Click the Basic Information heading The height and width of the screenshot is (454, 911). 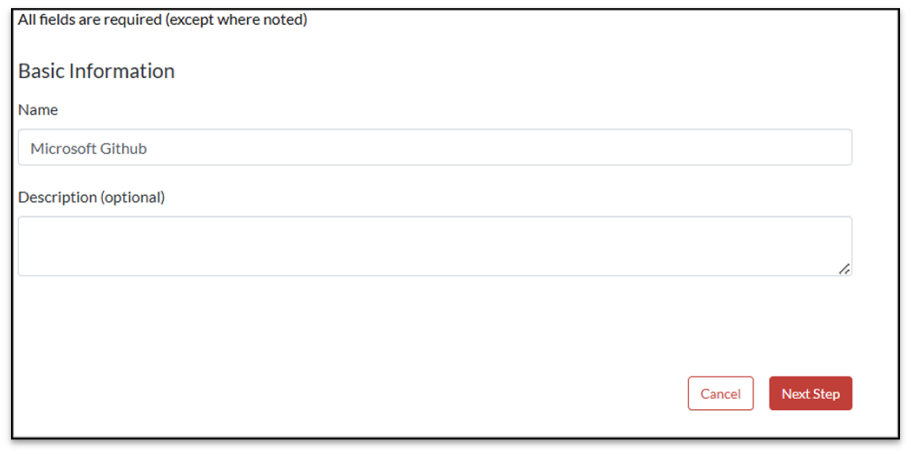(x=96, y=71)
